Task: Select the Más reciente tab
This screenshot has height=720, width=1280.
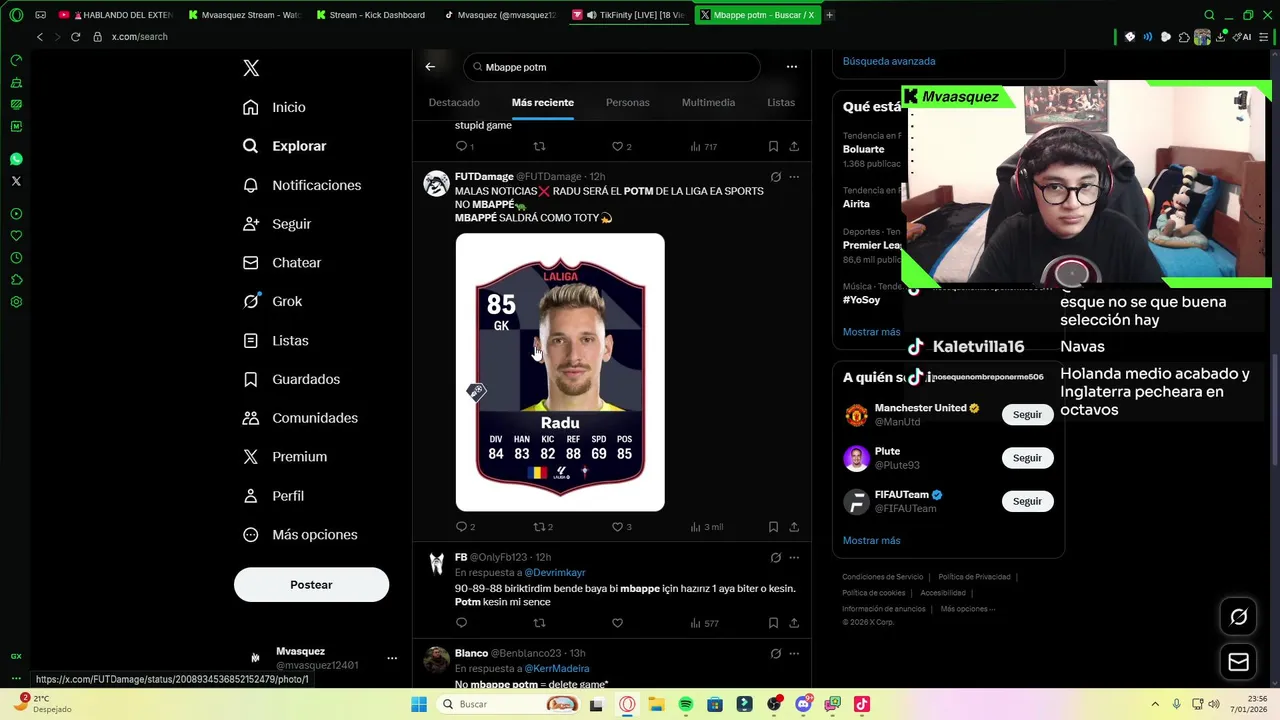Action: point(543,102)
